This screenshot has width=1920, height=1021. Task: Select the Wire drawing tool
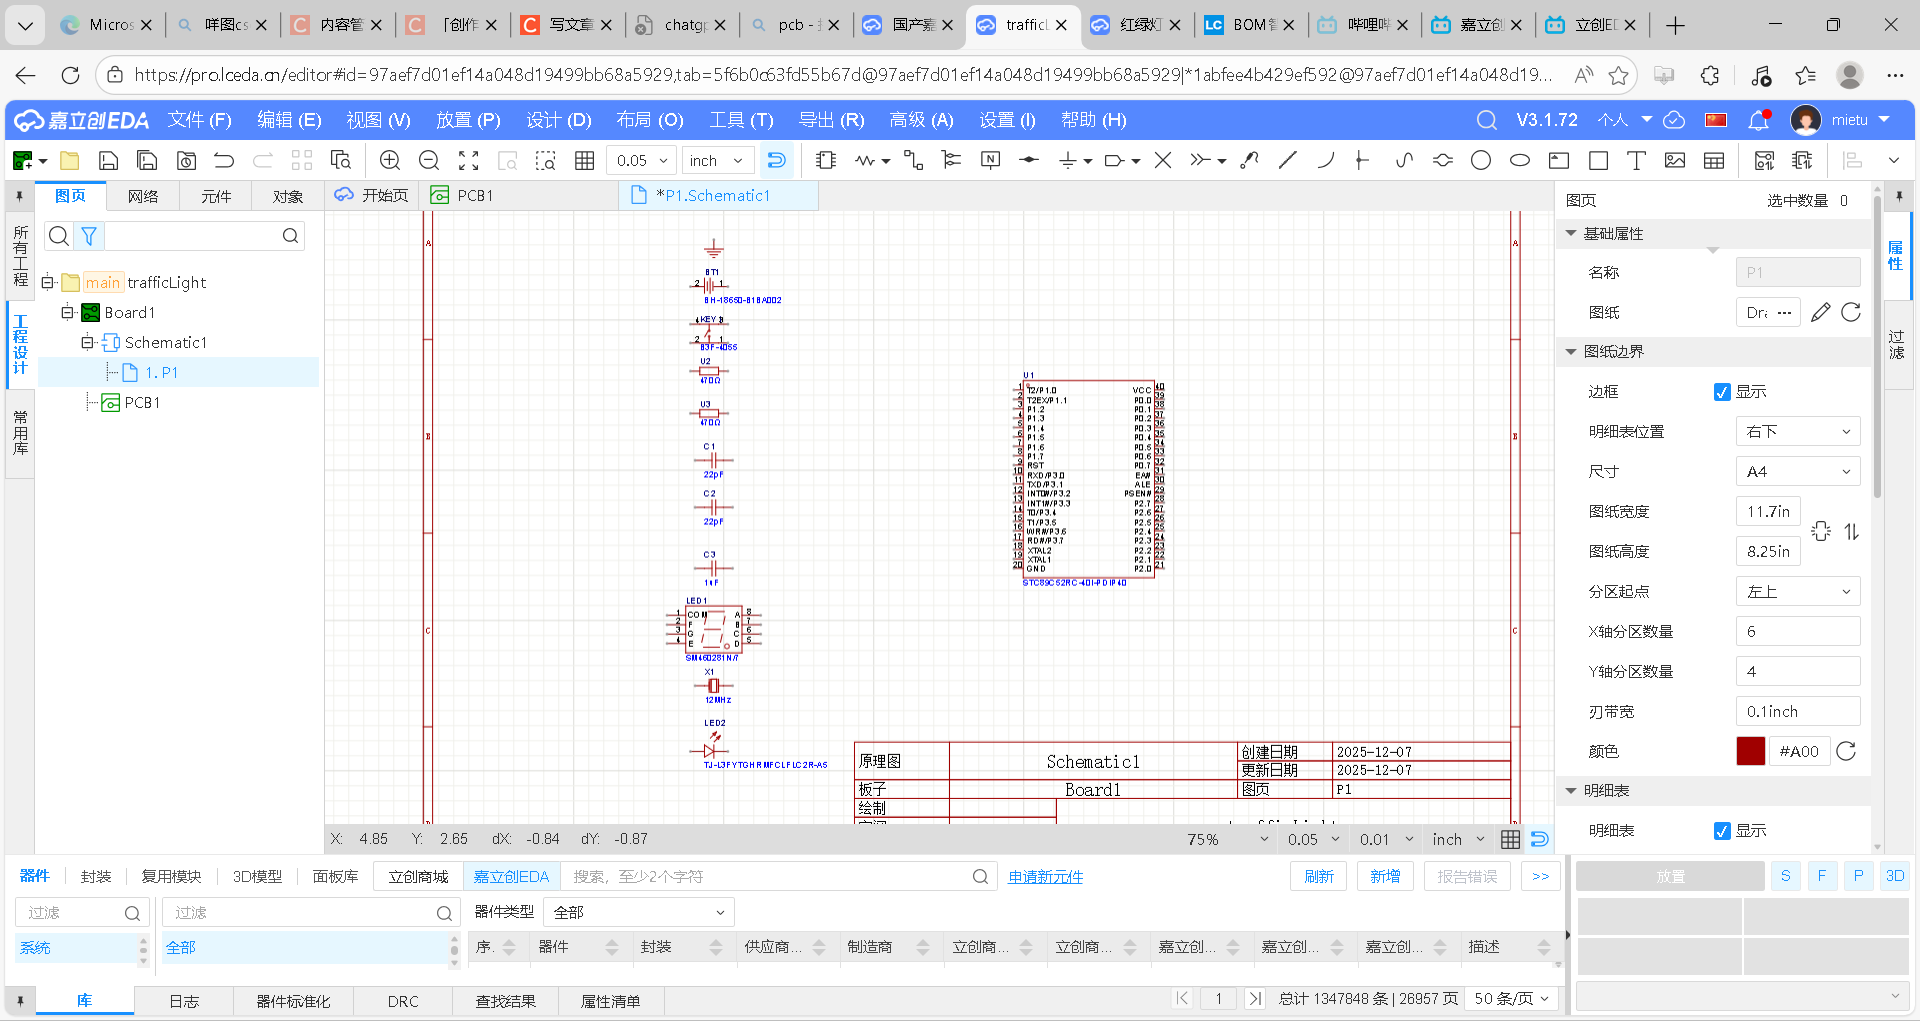(913, 160)
